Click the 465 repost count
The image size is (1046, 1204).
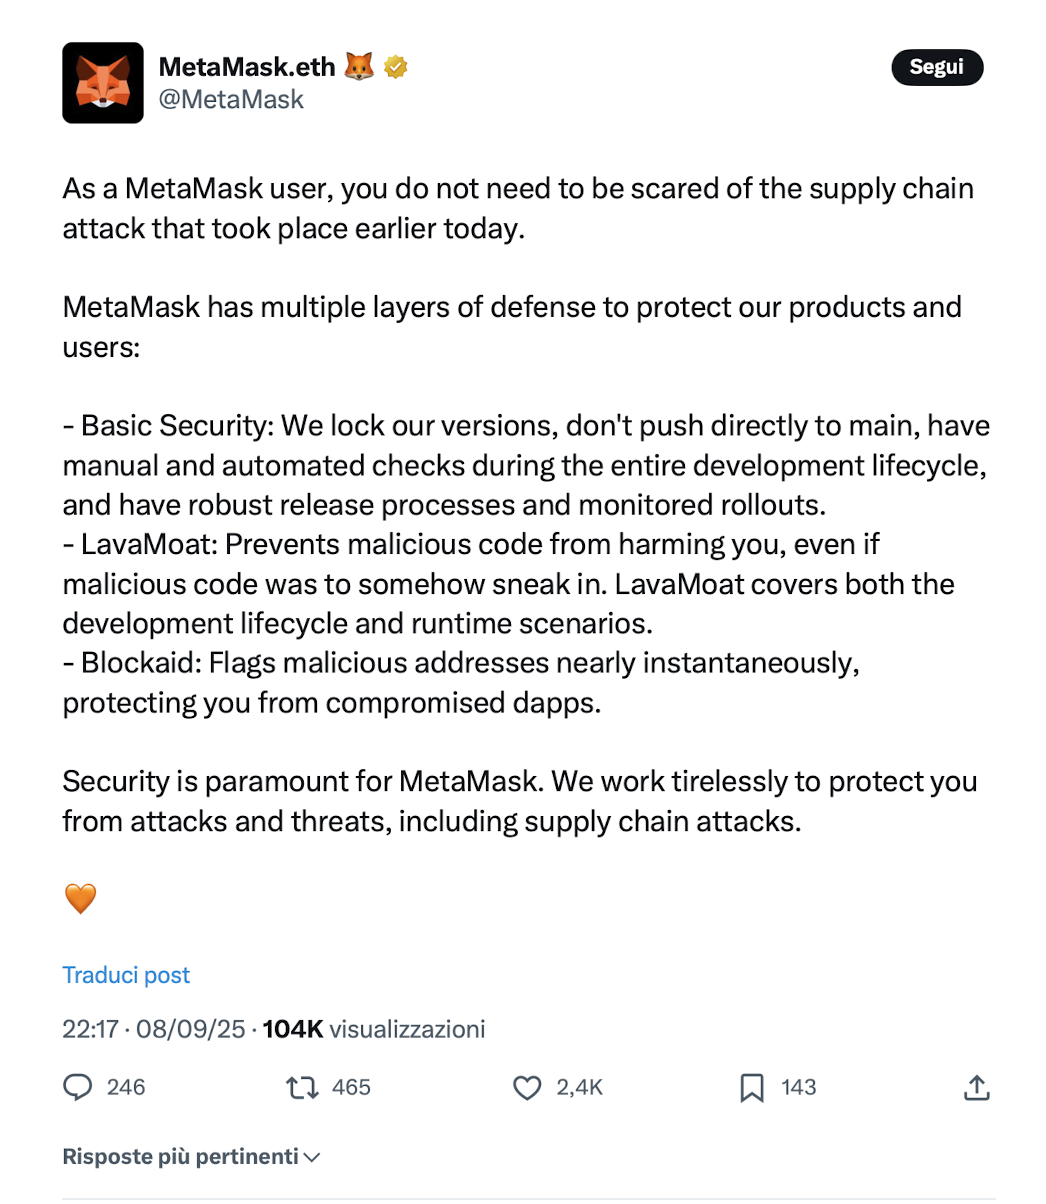pos(351,1087)
